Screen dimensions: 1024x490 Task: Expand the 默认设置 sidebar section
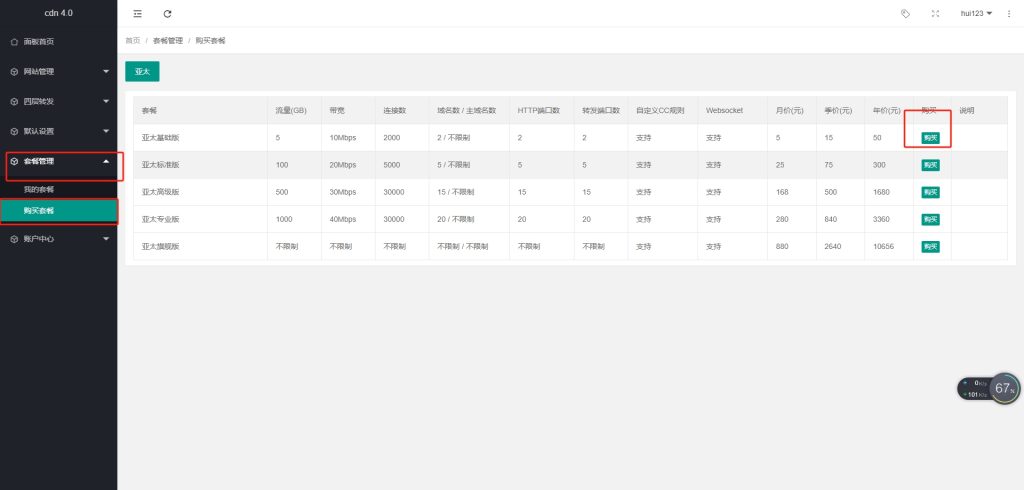coord(58,131)
